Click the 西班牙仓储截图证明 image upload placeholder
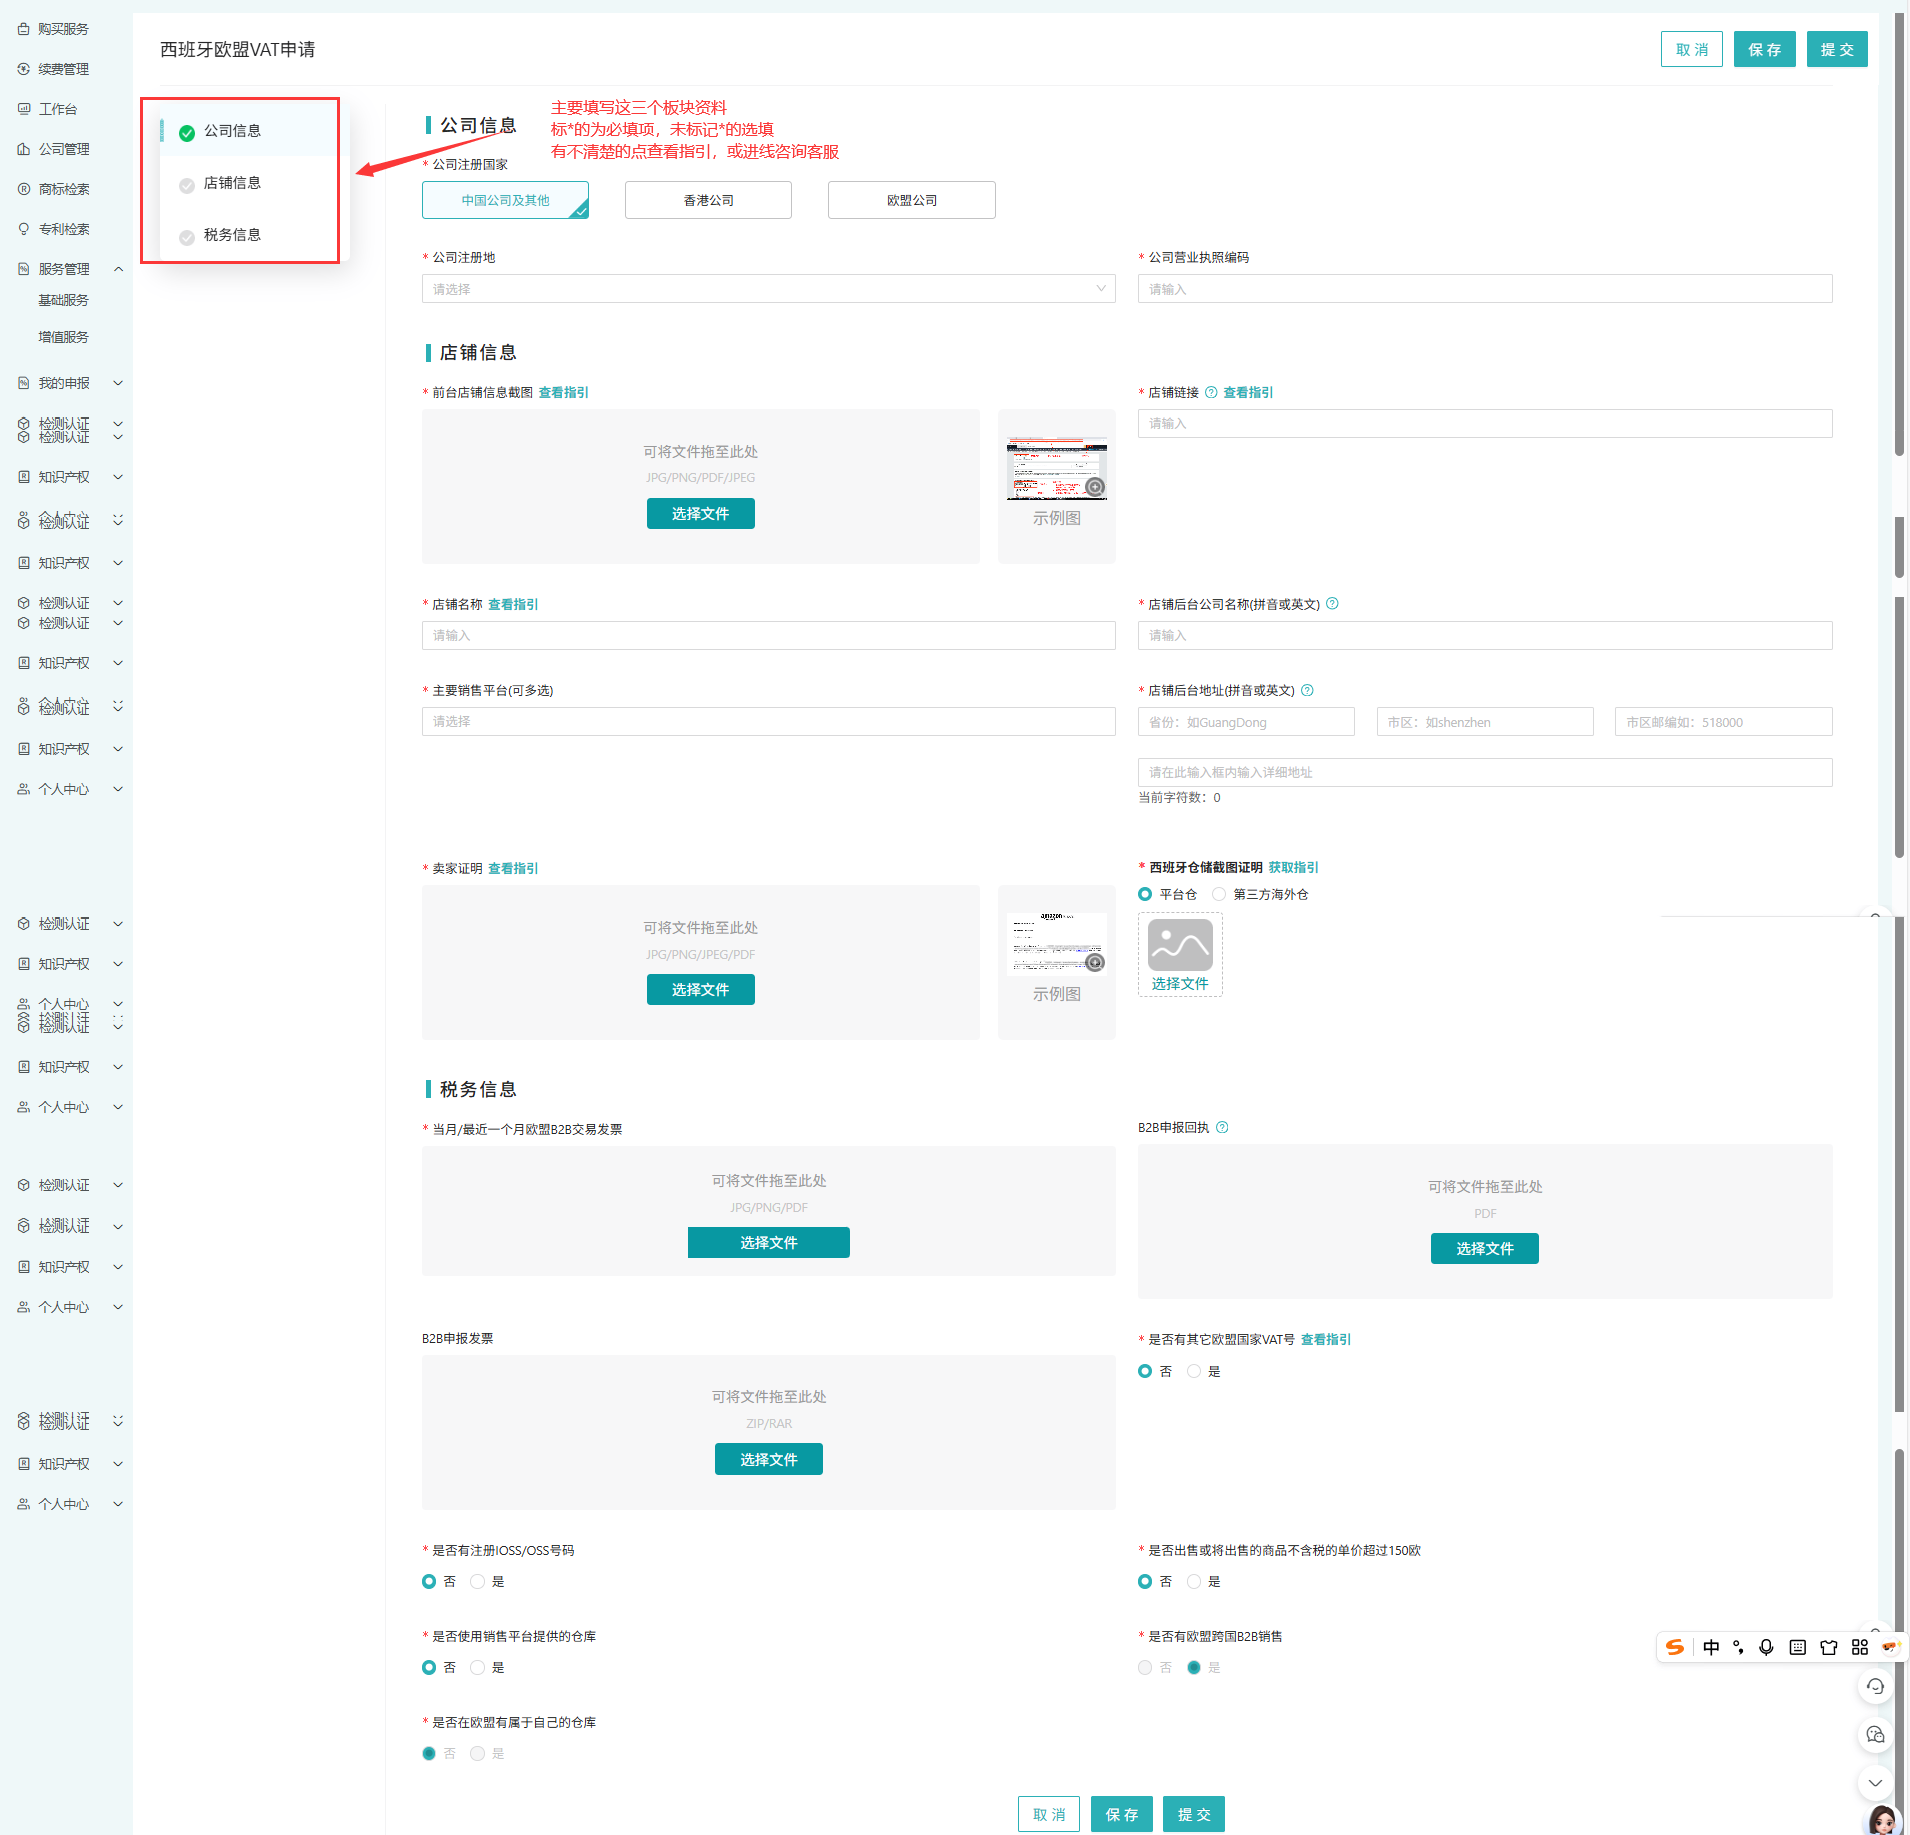This screenshot has width=1910, height=1835. pos(1180,954)
